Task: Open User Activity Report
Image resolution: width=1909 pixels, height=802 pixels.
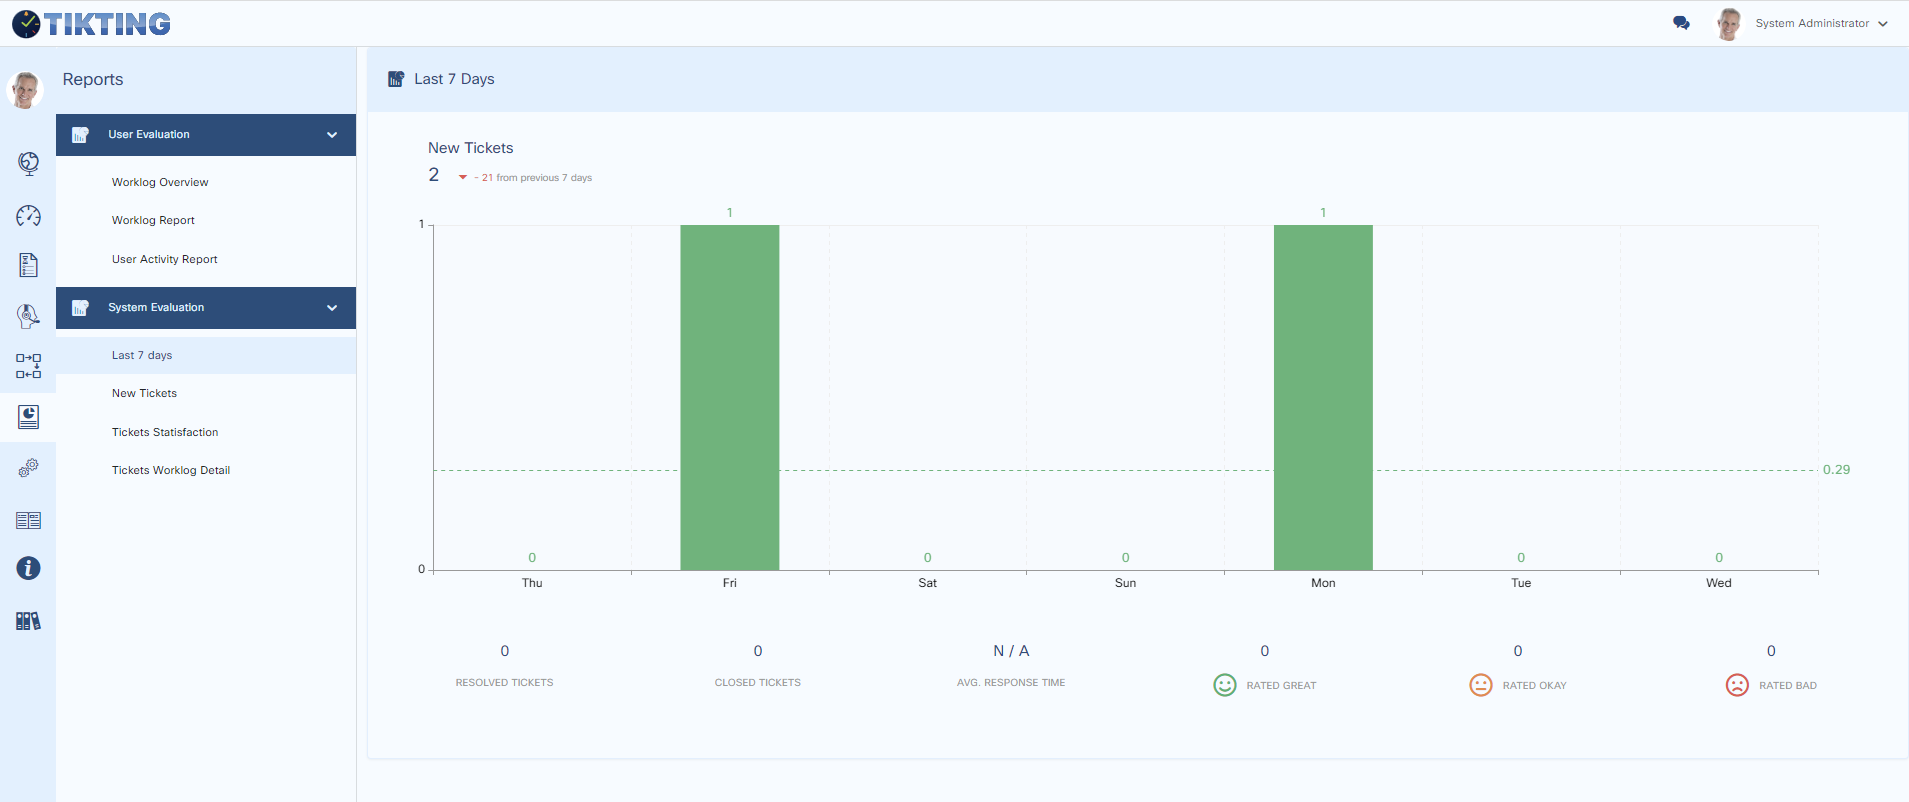Action: click(164, 259)
